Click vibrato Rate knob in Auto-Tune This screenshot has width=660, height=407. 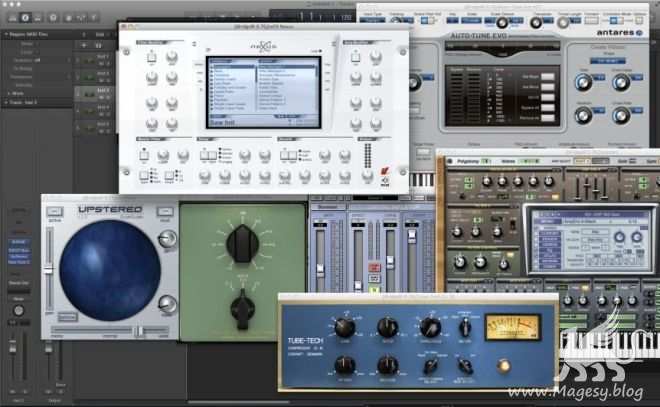tap(583, 83)
